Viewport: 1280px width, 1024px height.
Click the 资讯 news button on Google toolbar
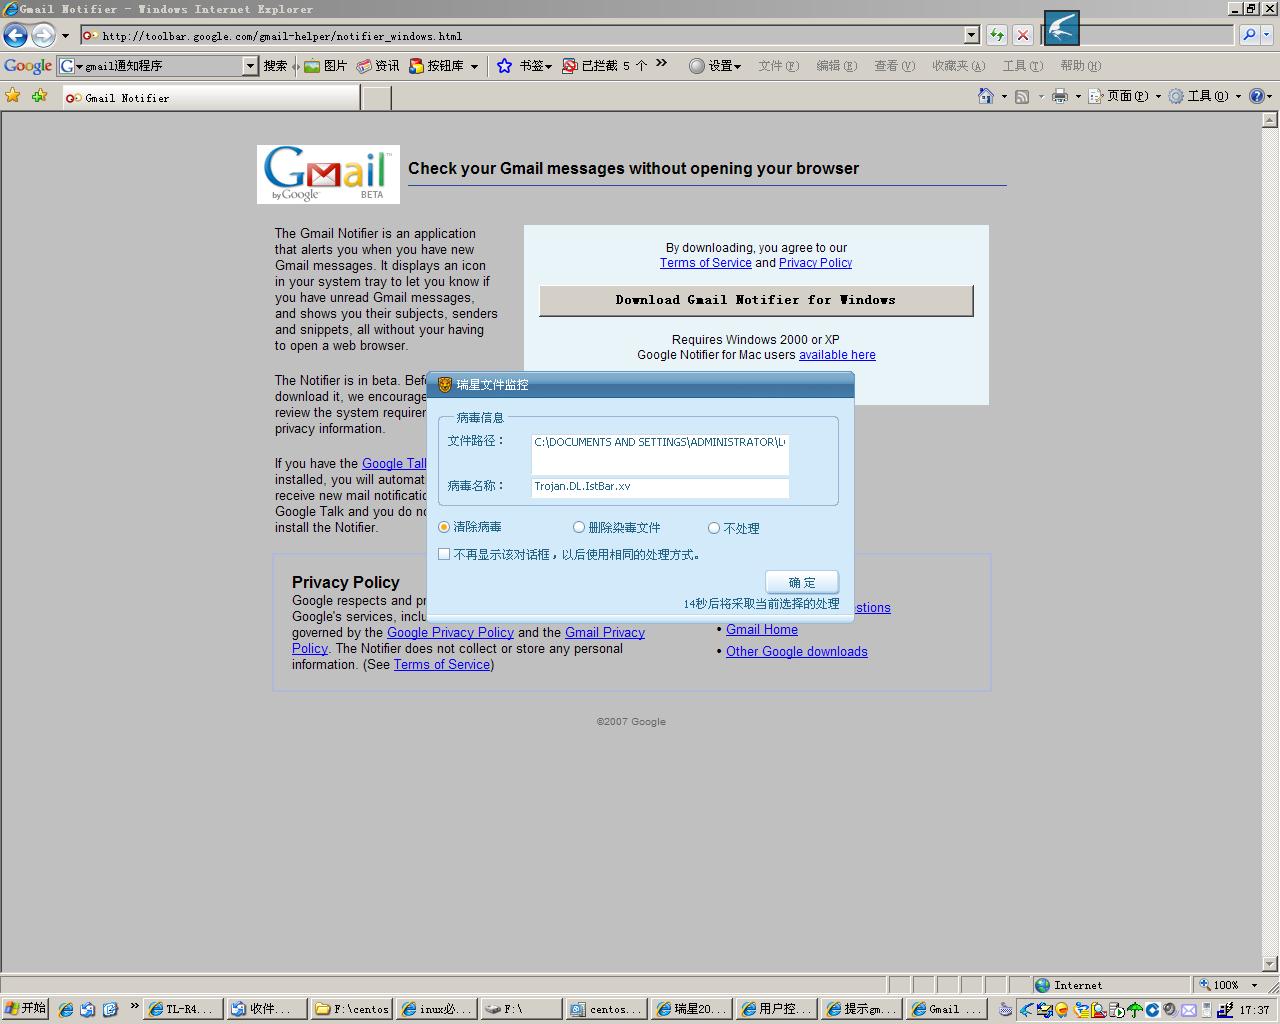(378, 66)
